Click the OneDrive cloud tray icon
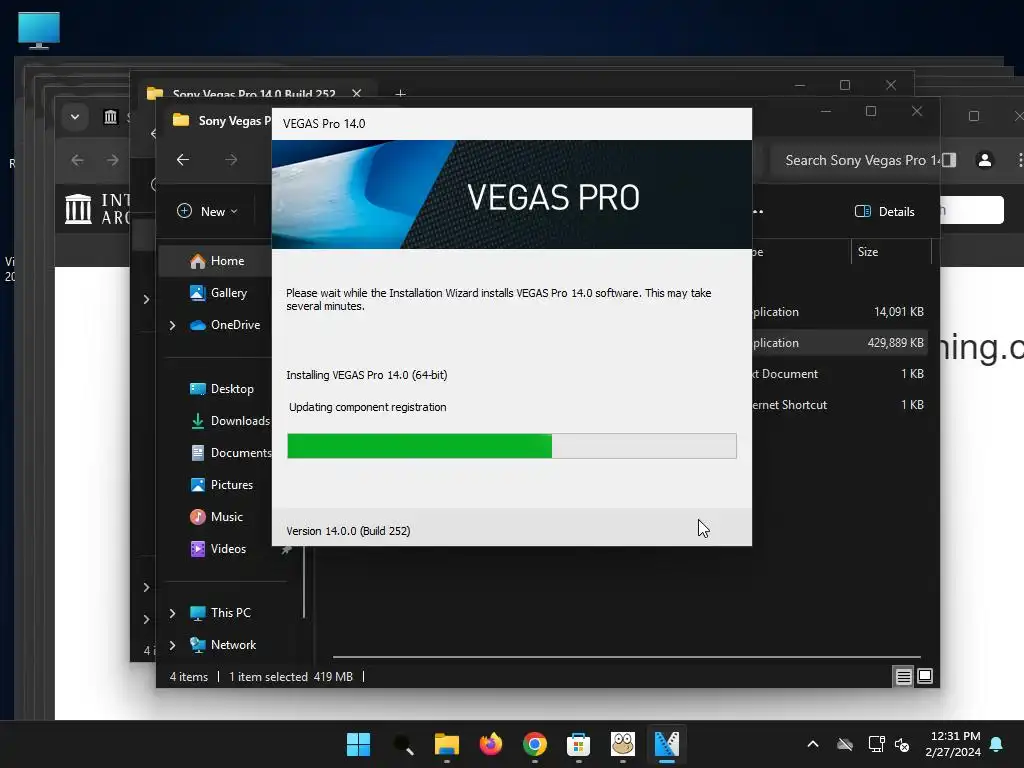1024x768 pixels. [845, 744]
